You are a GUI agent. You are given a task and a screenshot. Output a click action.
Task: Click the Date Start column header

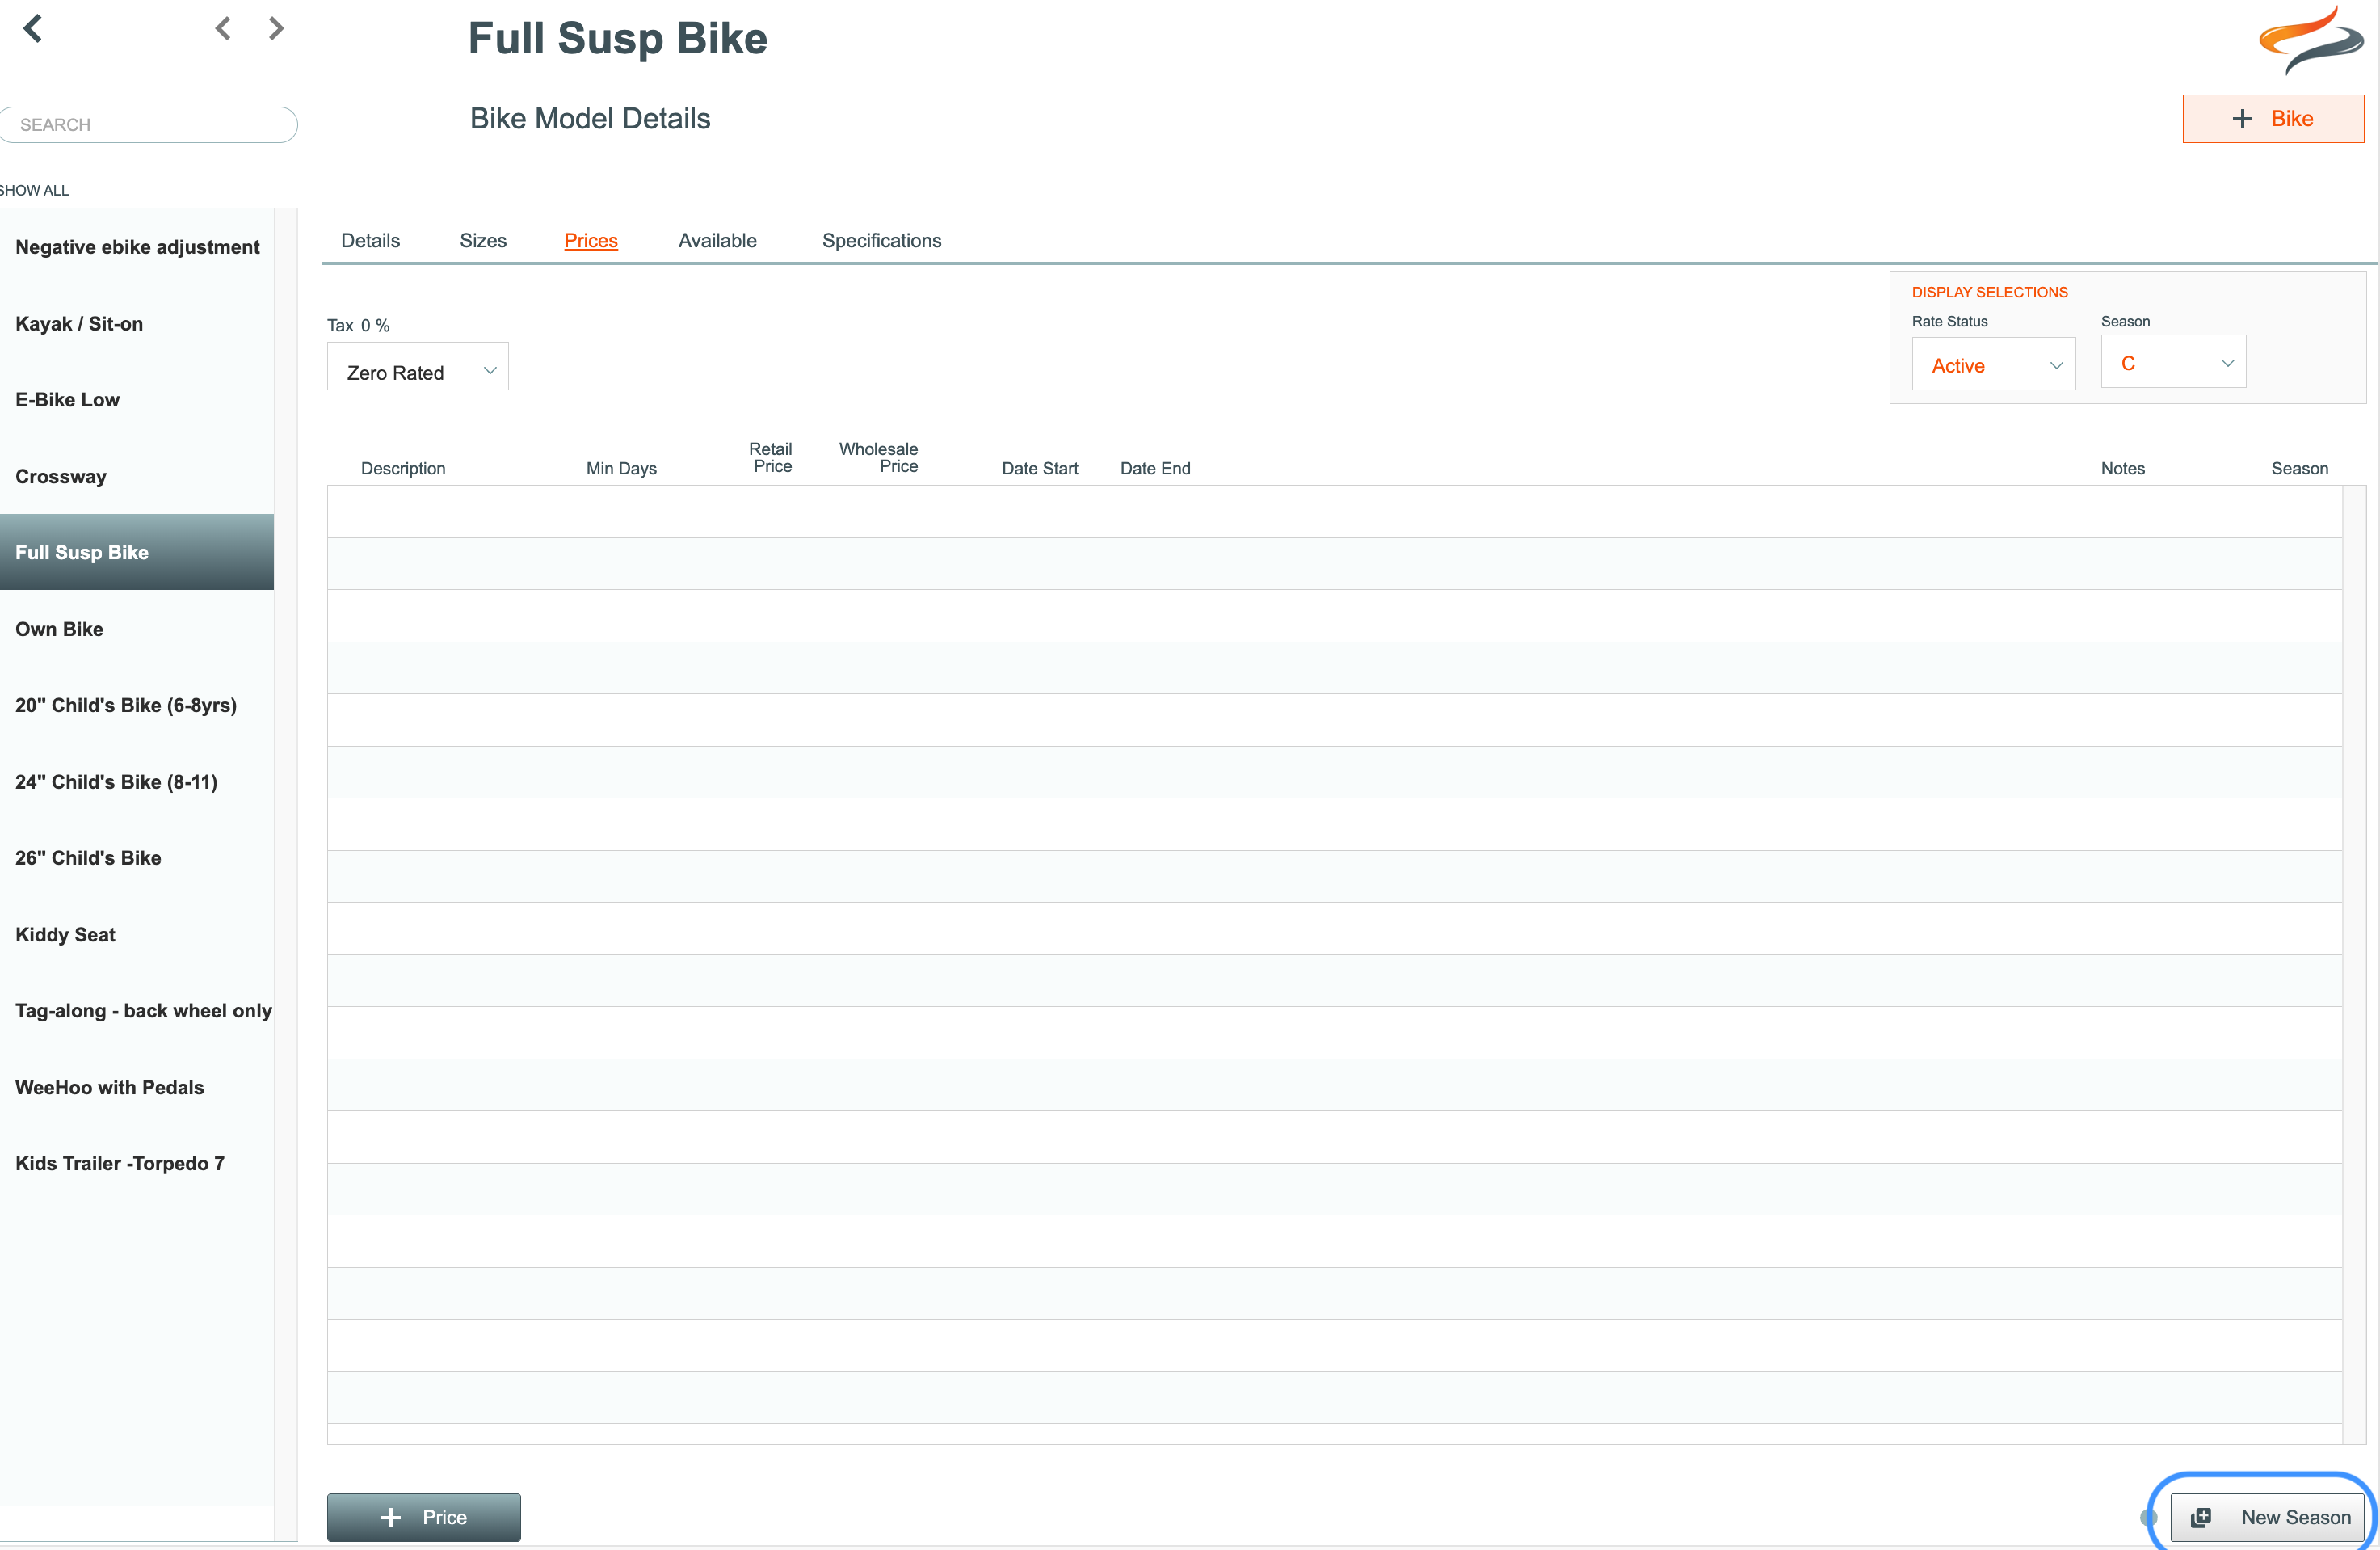coord(1040,469)
